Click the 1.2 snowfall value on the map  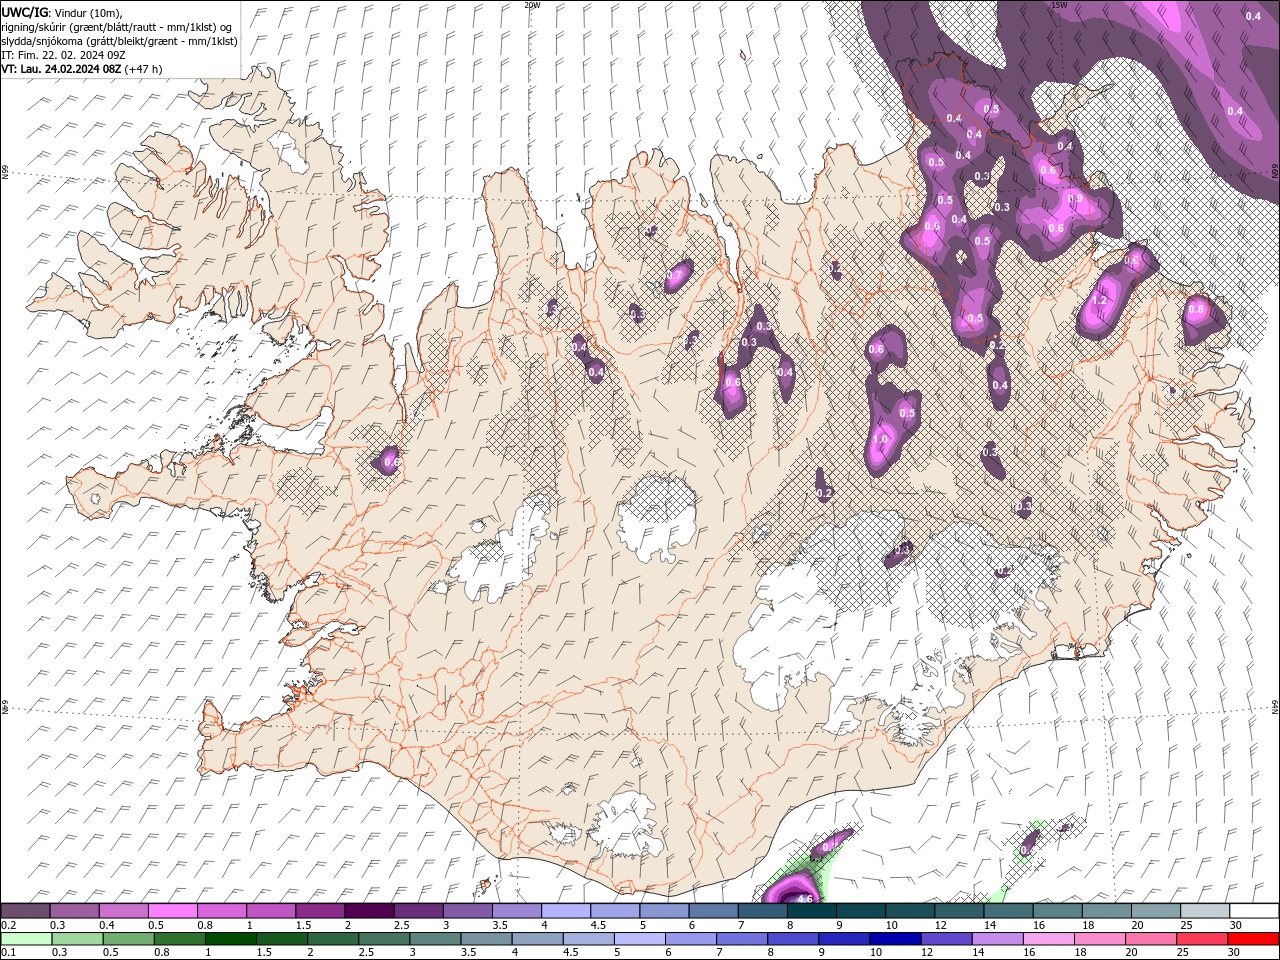tap(1101, 300)
